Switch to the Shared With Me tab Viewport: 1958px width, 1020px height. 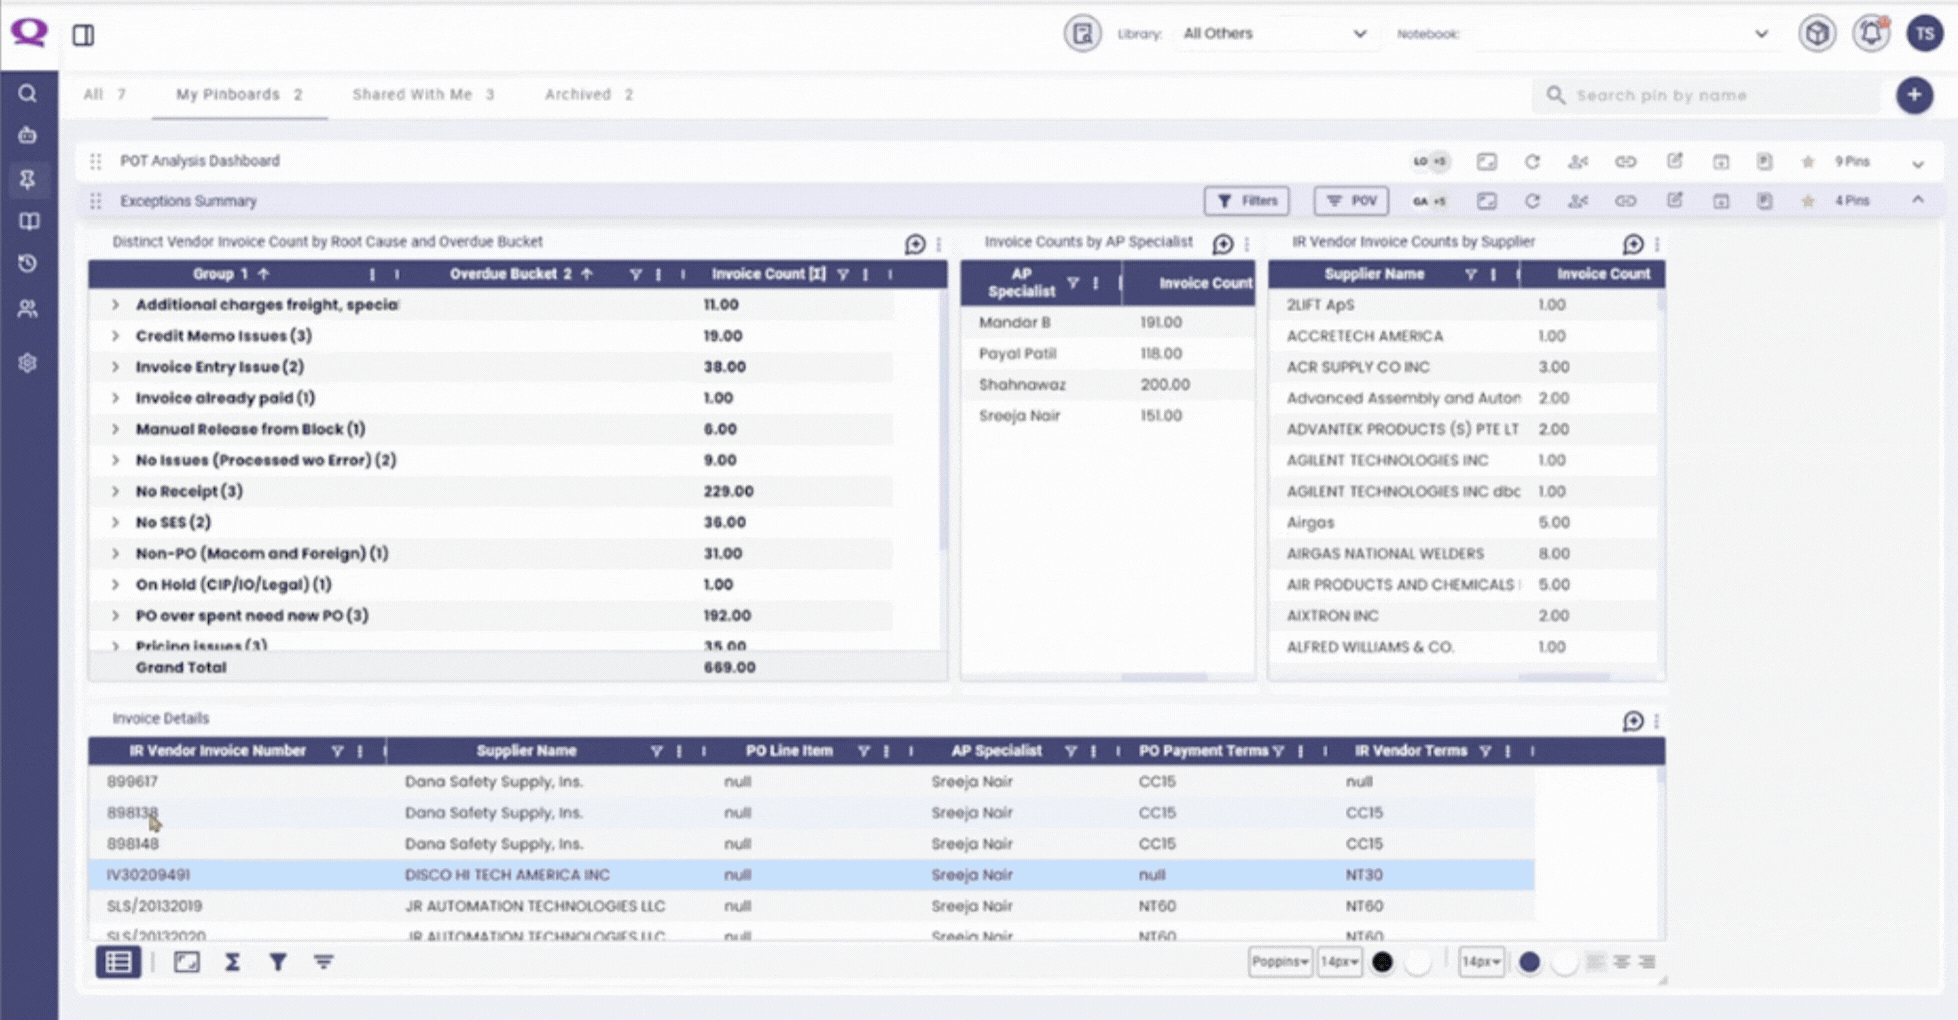tap(422, 94)
